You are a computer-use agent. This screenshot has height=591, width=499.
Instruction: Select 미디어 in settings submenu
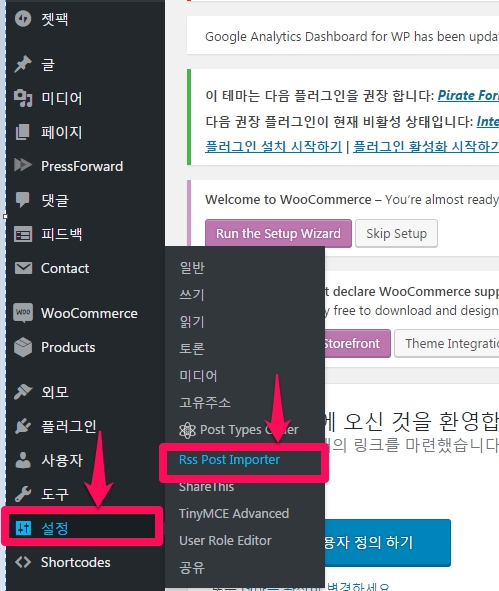(198, 375)
